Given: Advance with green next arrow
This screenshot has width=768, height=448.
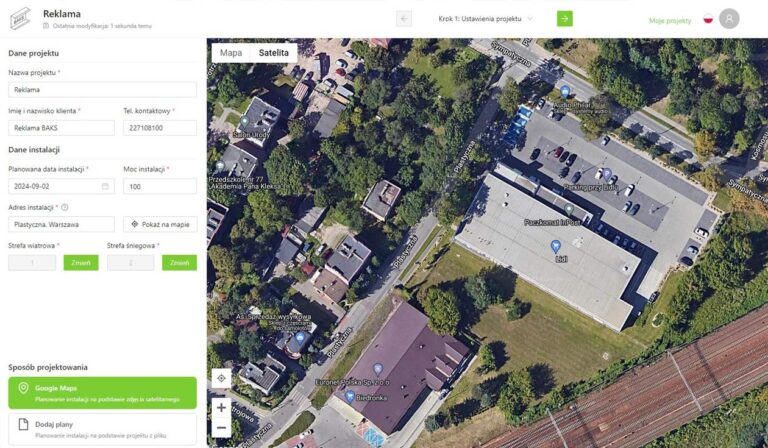Looking at the screenshot, I should coord(565,19).
